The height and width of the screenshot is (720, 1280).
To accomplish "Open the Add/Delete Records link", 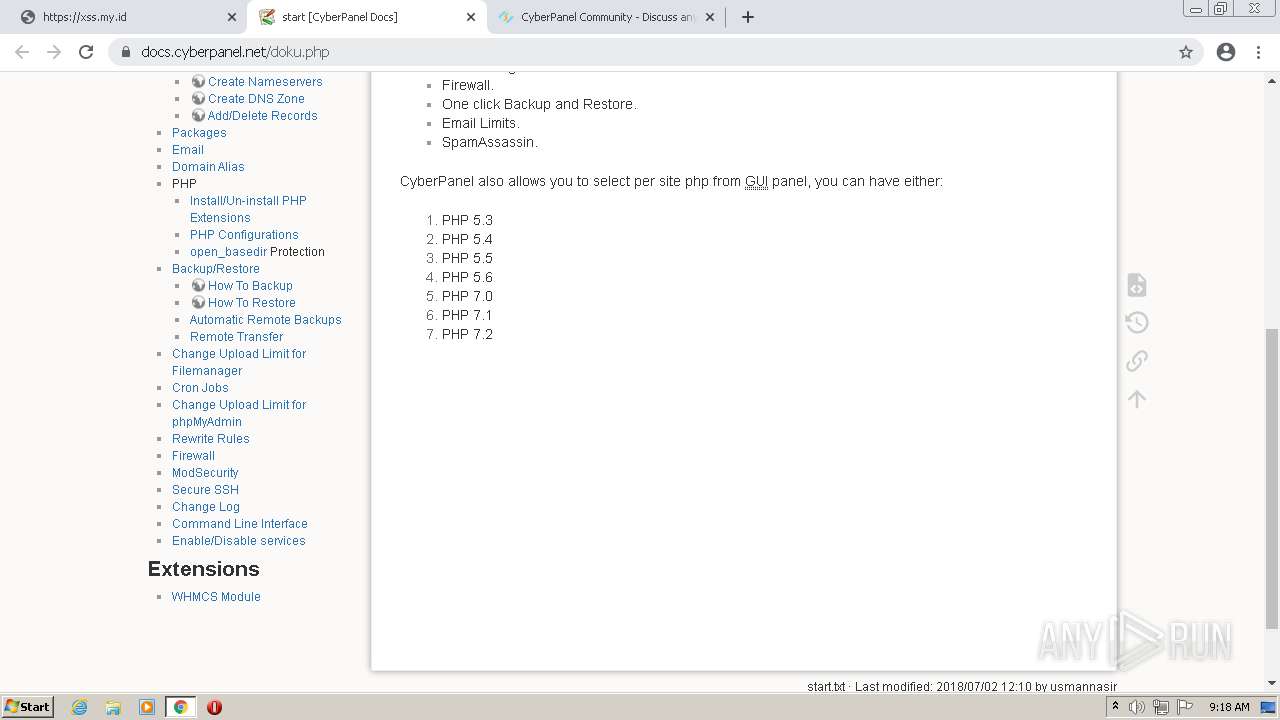I will tap(262, 115).
